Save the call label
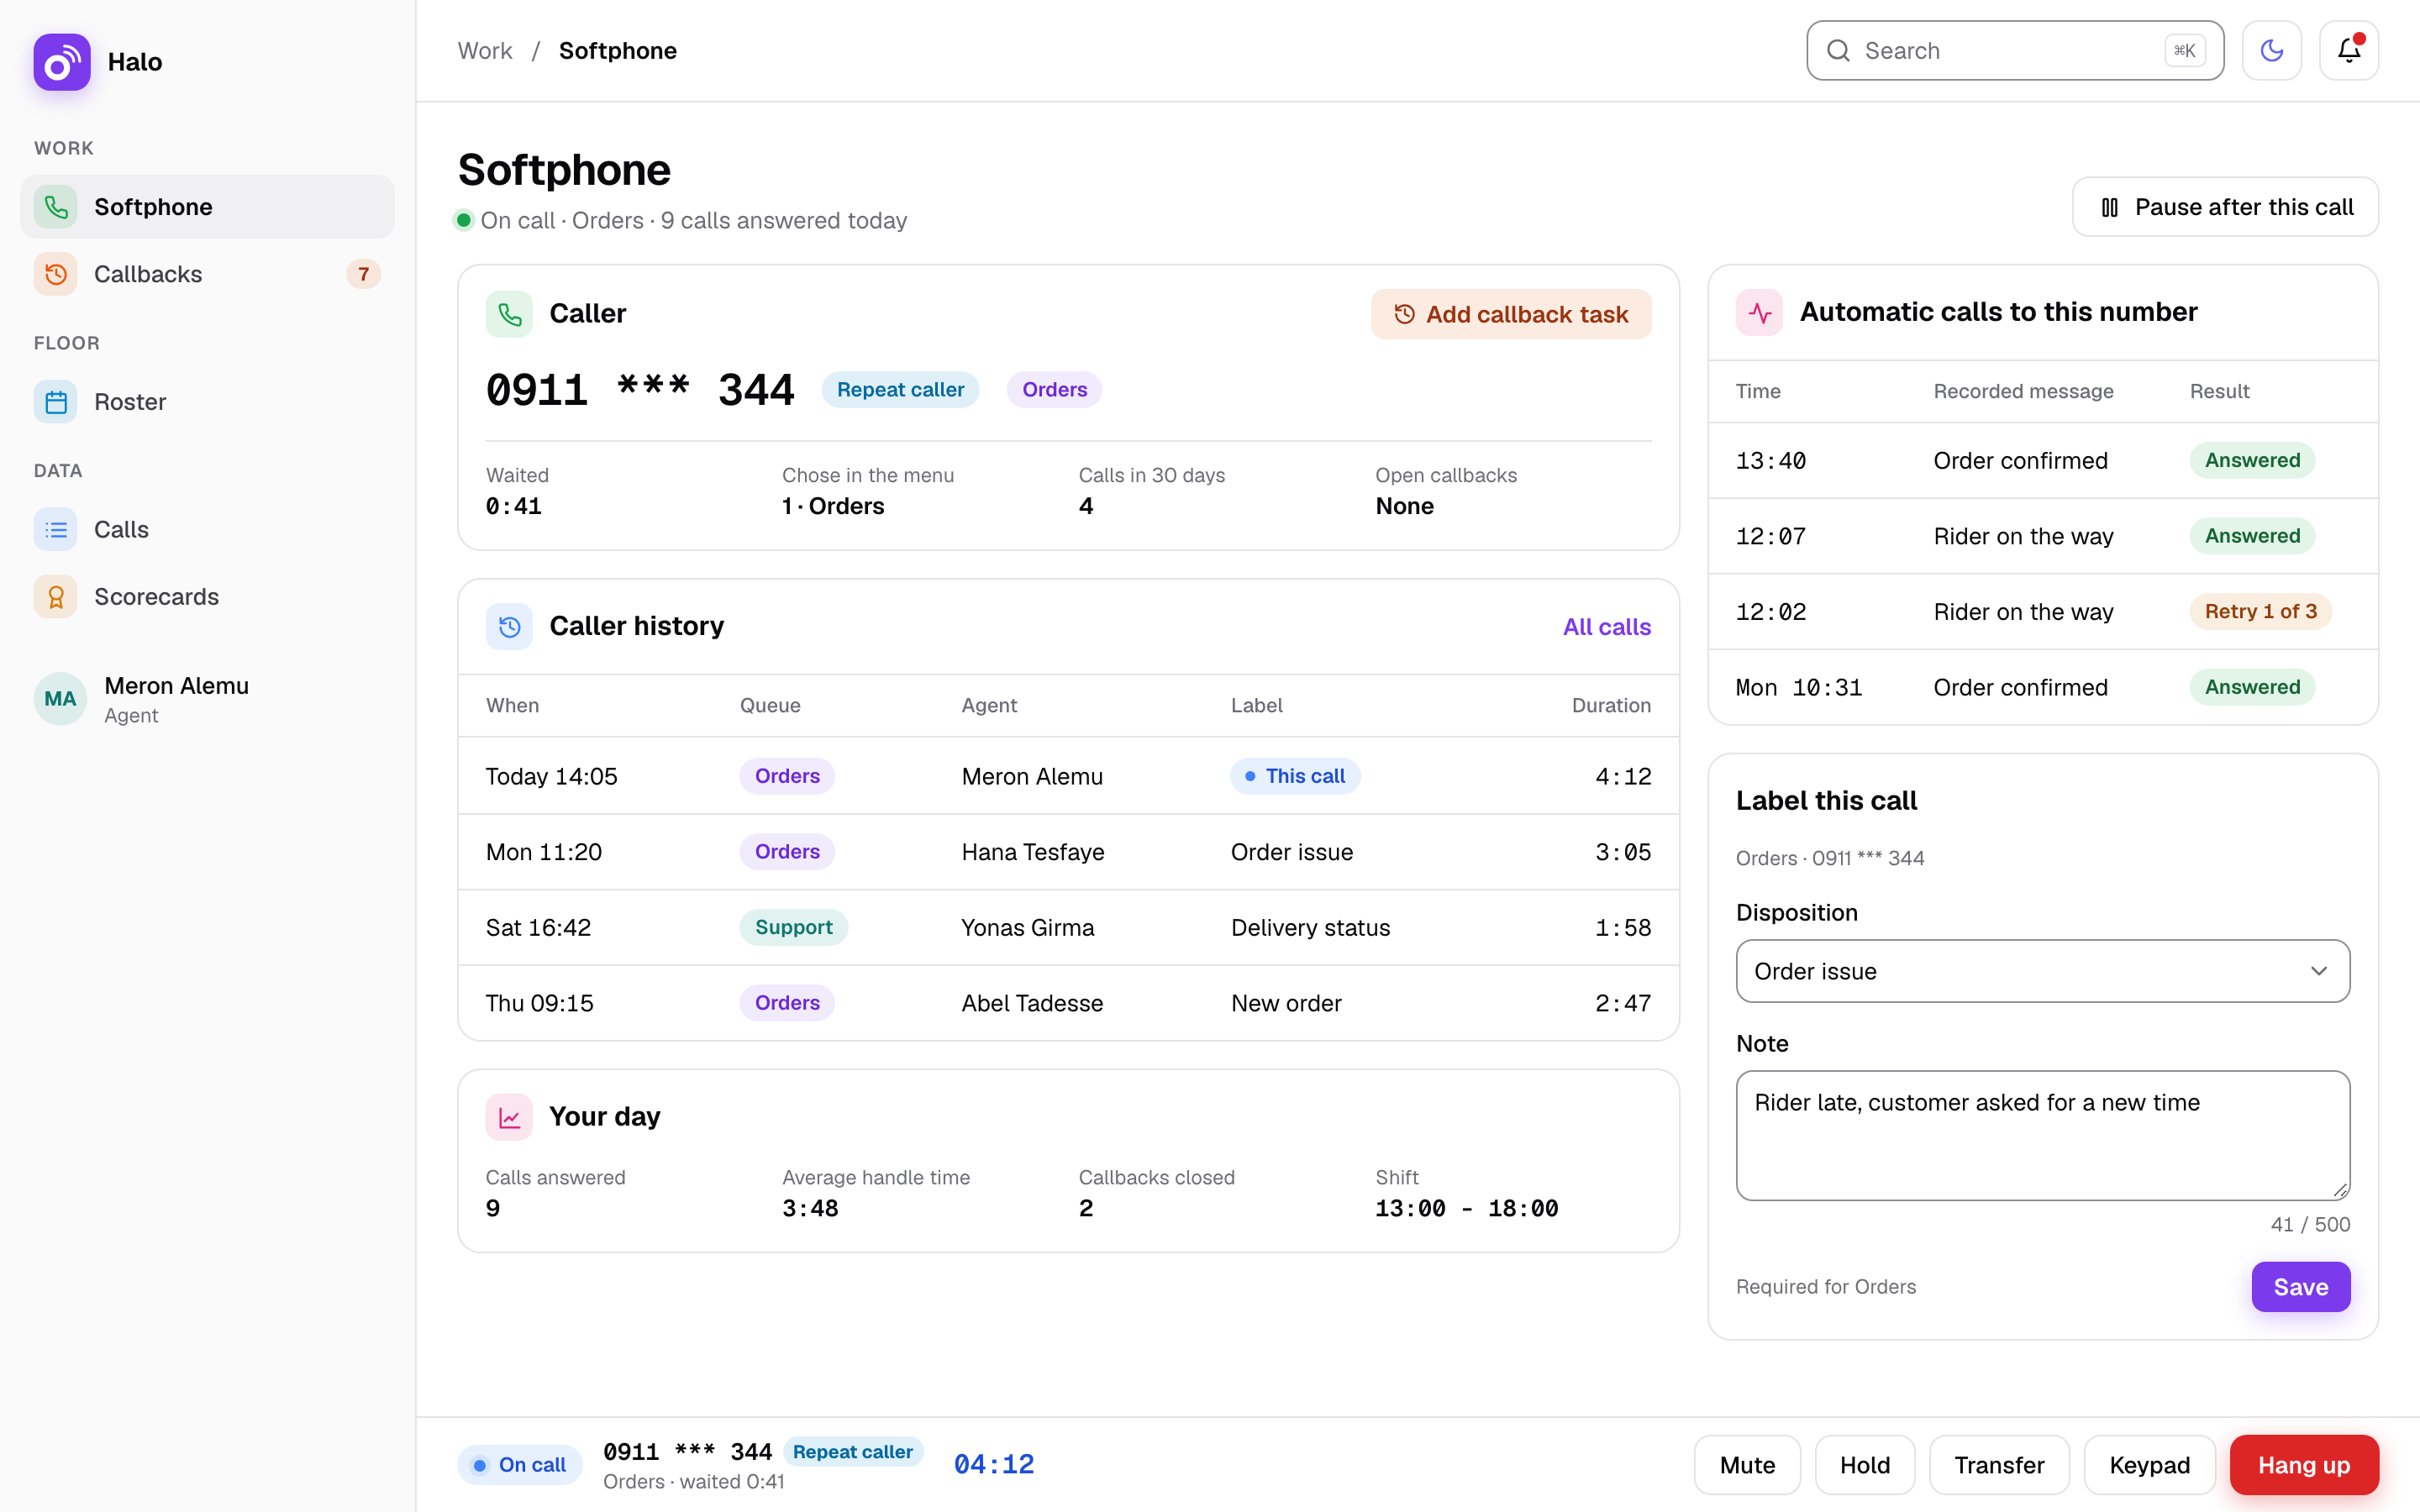 click(2300, 1287)
